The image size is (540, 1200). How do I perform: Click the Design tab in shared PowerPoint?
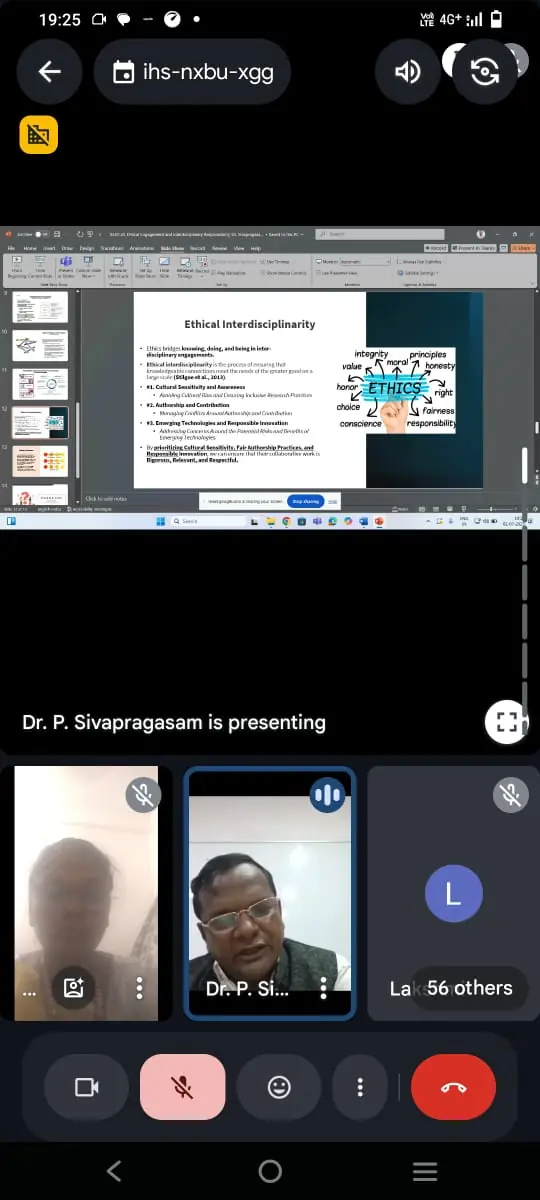pyautogui.click(x=86, y=247)
